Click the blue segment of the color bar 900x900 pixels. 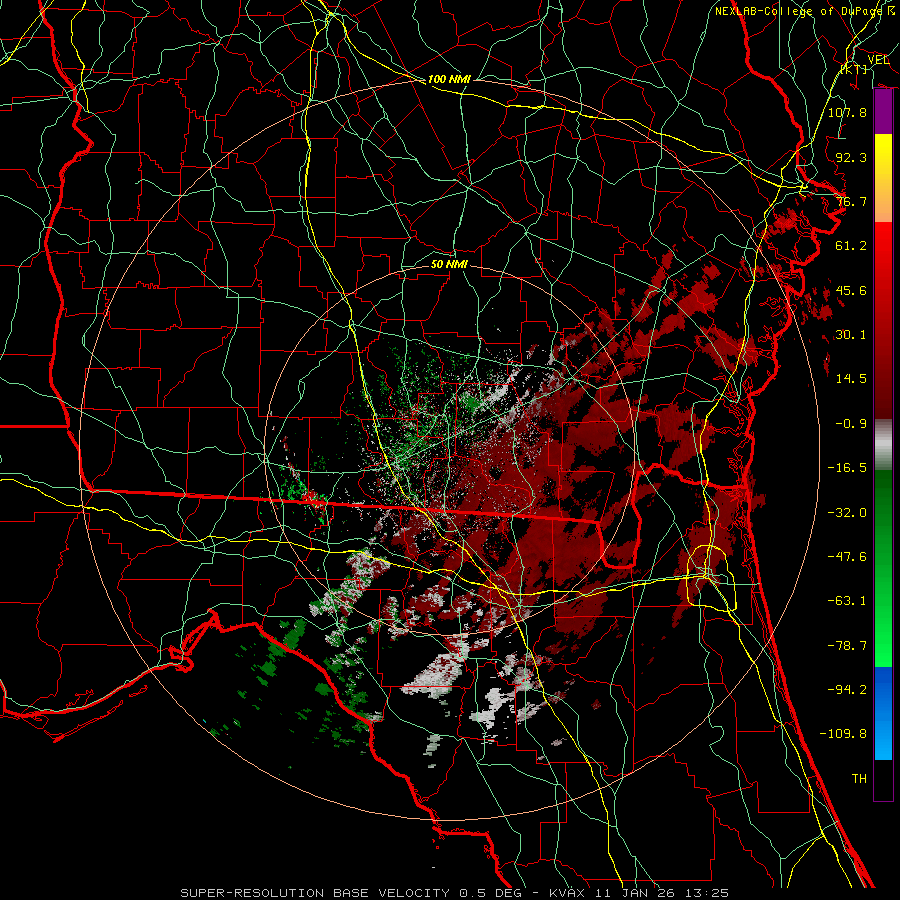(883, 713)
